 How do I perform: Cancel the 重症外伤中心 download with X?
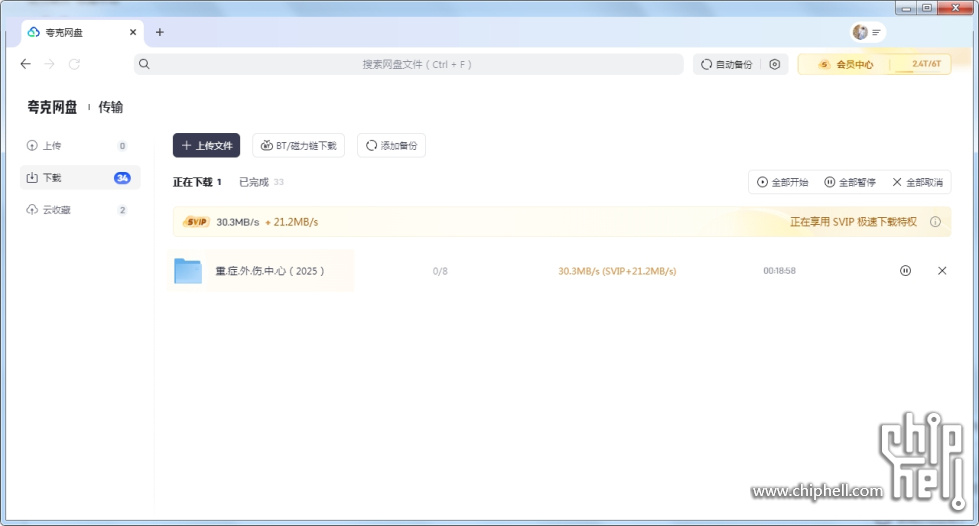point(942,270)
